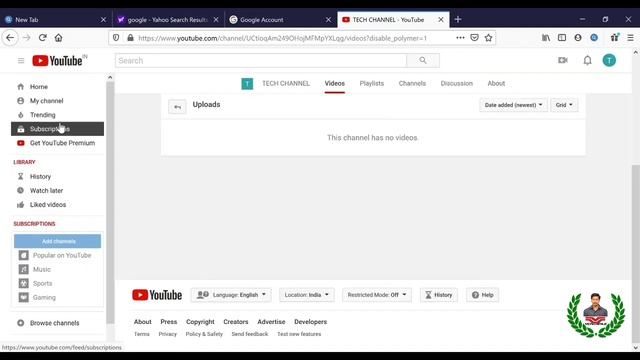Image resolution: width=640 pixels, height=360 pixels.
Task: Open the Firefox library icon
Action: [546, 38]
